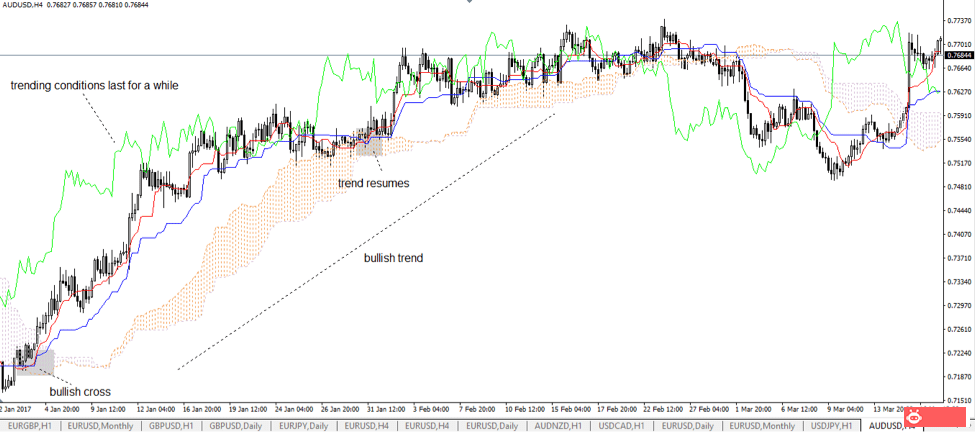This screenshot has height=432, width=975.
Task: Click the 0.77370 price scale value
Action: coord(959,21)
